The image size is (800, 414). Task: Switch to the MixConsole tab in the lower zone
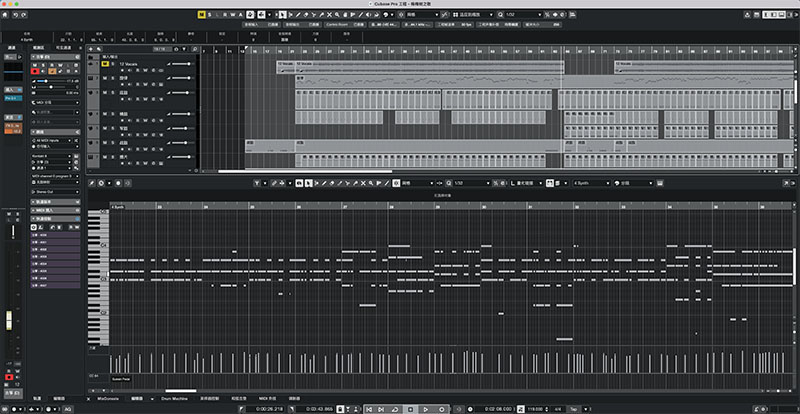pos(108,398)
